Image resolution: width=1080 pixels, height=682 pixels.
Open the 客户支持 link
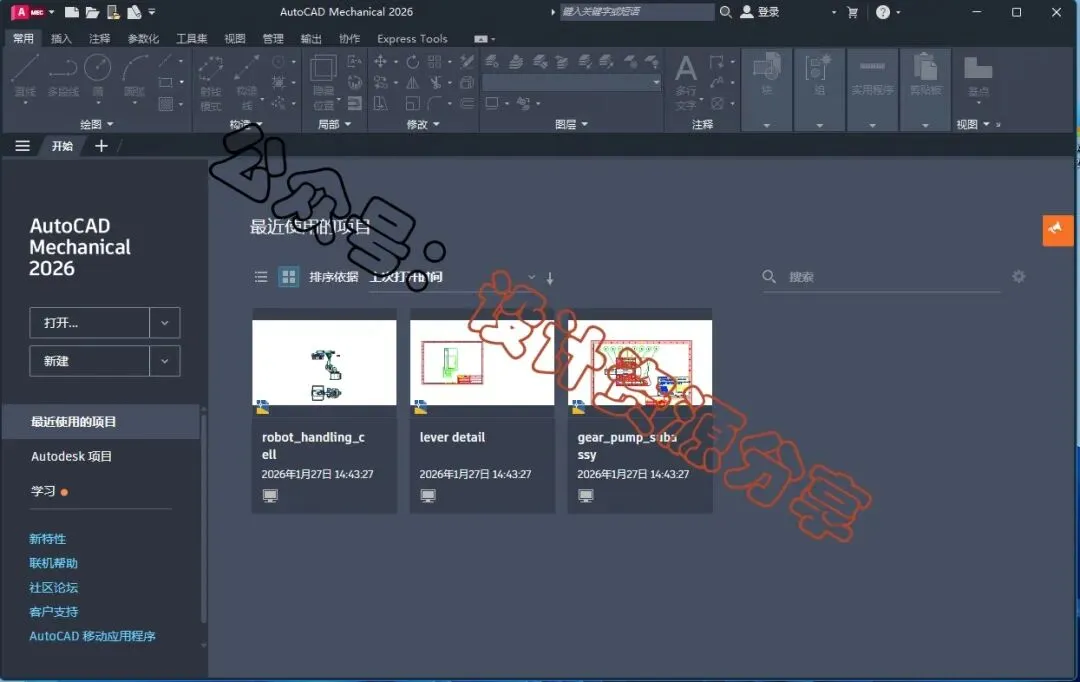(x=53, y=612)
